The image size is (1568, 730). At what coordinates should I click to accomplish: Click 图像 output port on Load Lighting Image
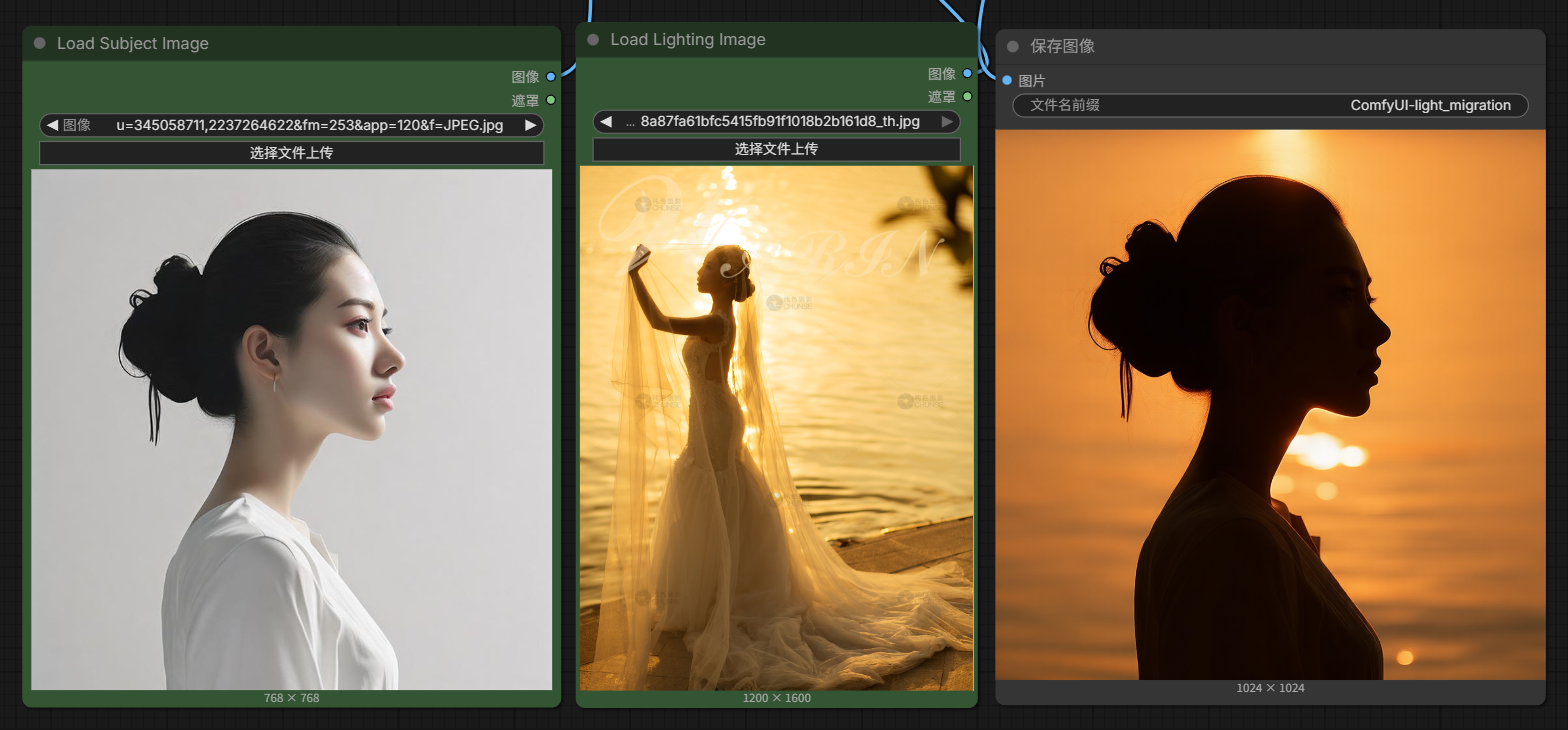(967, 73)
